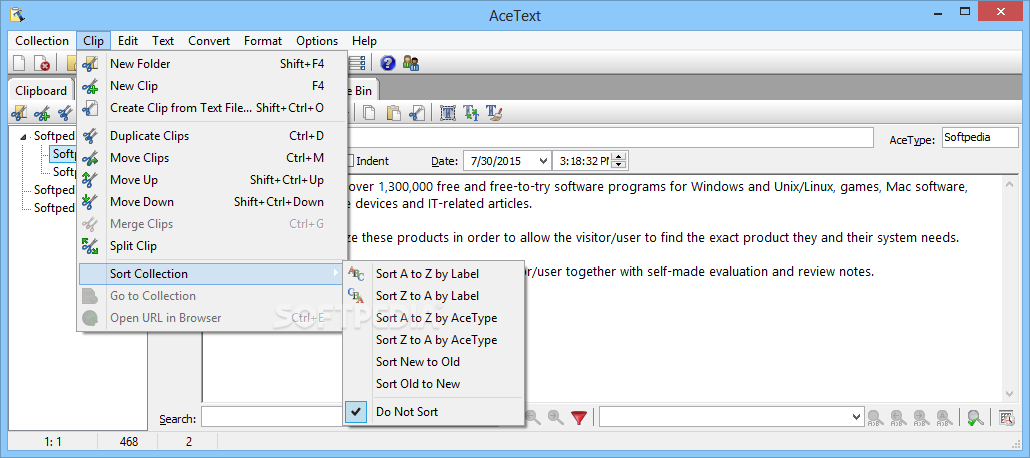Click the T with green arrows icon
Viewport: 1030px width, 458px height.
pos(471,113)
